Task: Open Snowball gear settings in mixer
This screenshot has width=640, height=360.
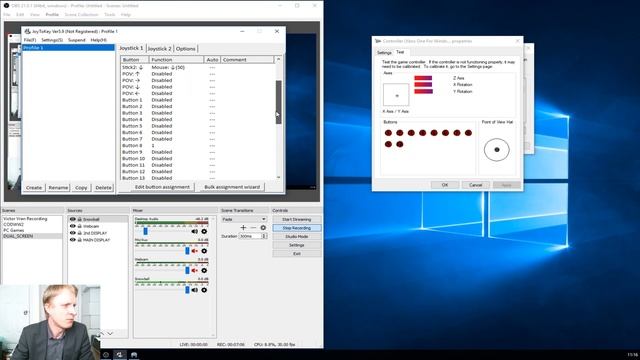Action: pyautogui.click(x=204, y=290)
